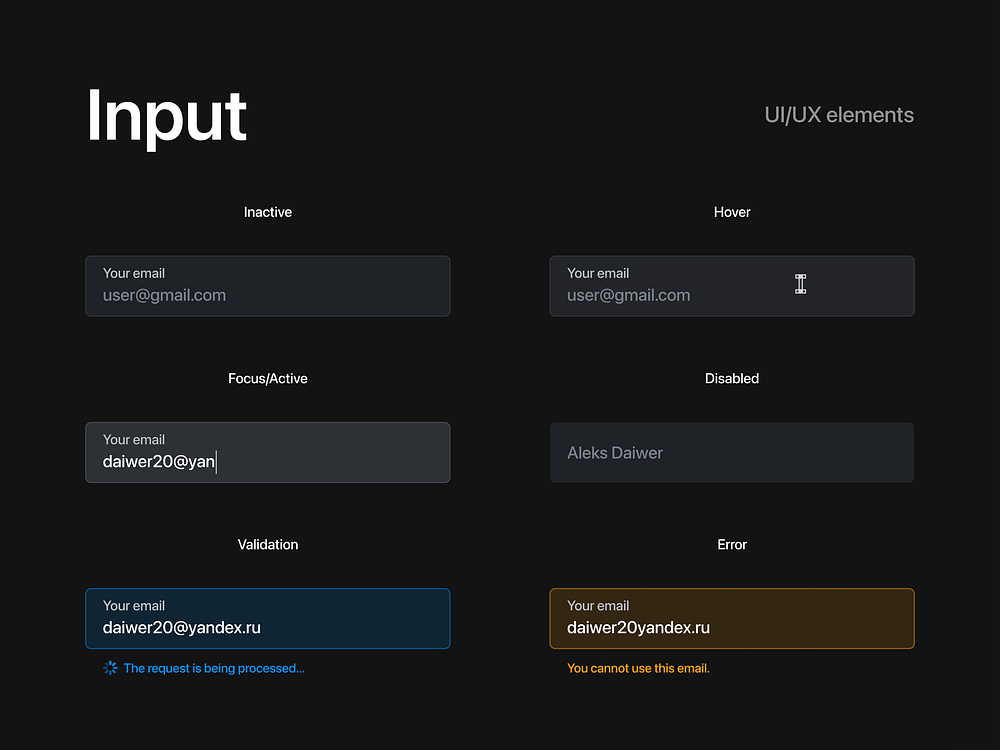Click the I-beam cursor icon in Hover field
1000x750 pixels.
pos(800,284)
